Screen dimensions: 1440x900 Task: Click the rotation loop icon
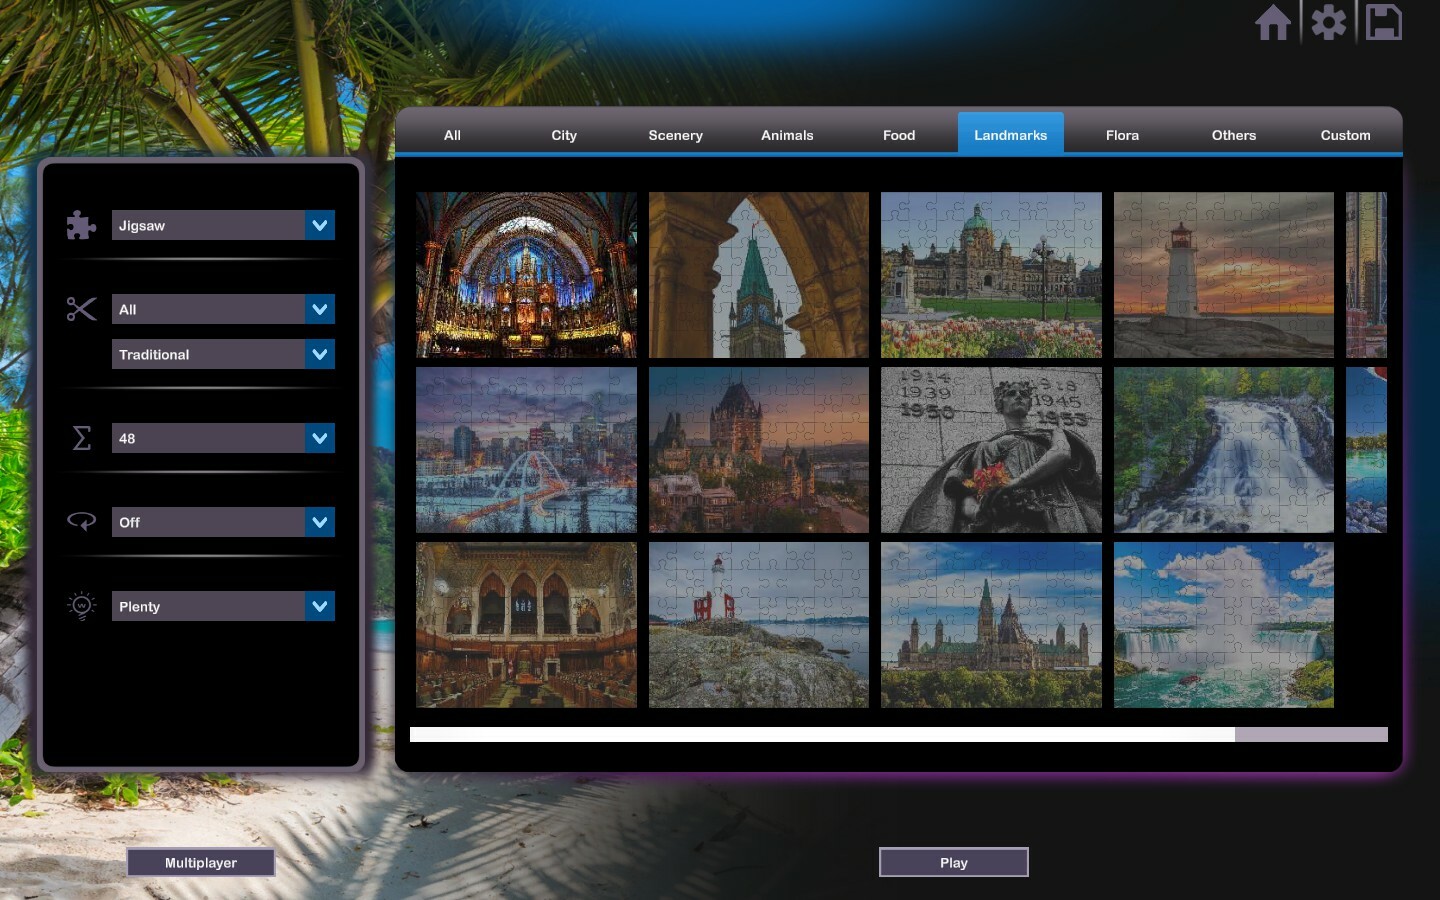coord(81,521)
